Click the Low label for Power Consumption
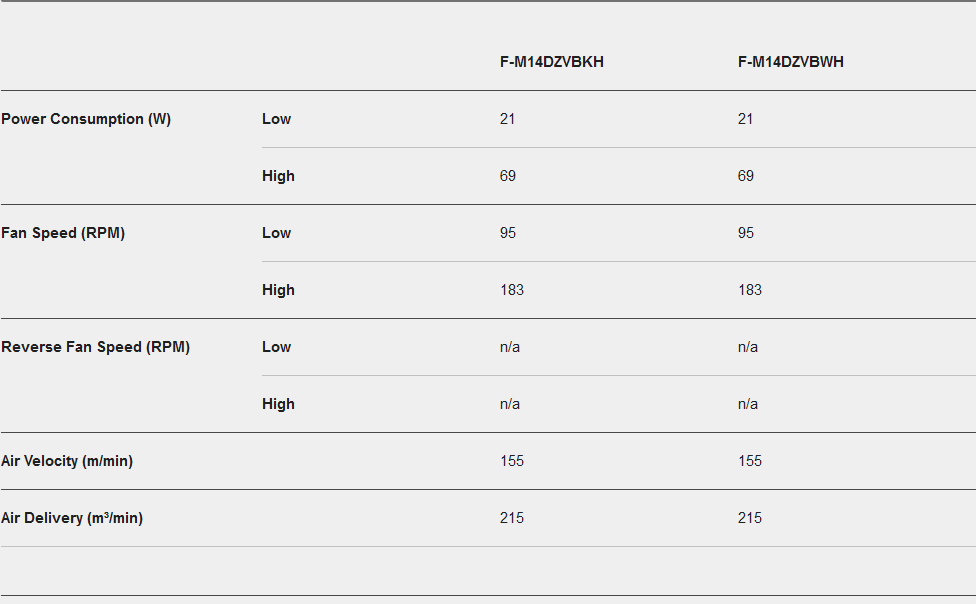Screen dimensions: 976x604 (276, 119)
